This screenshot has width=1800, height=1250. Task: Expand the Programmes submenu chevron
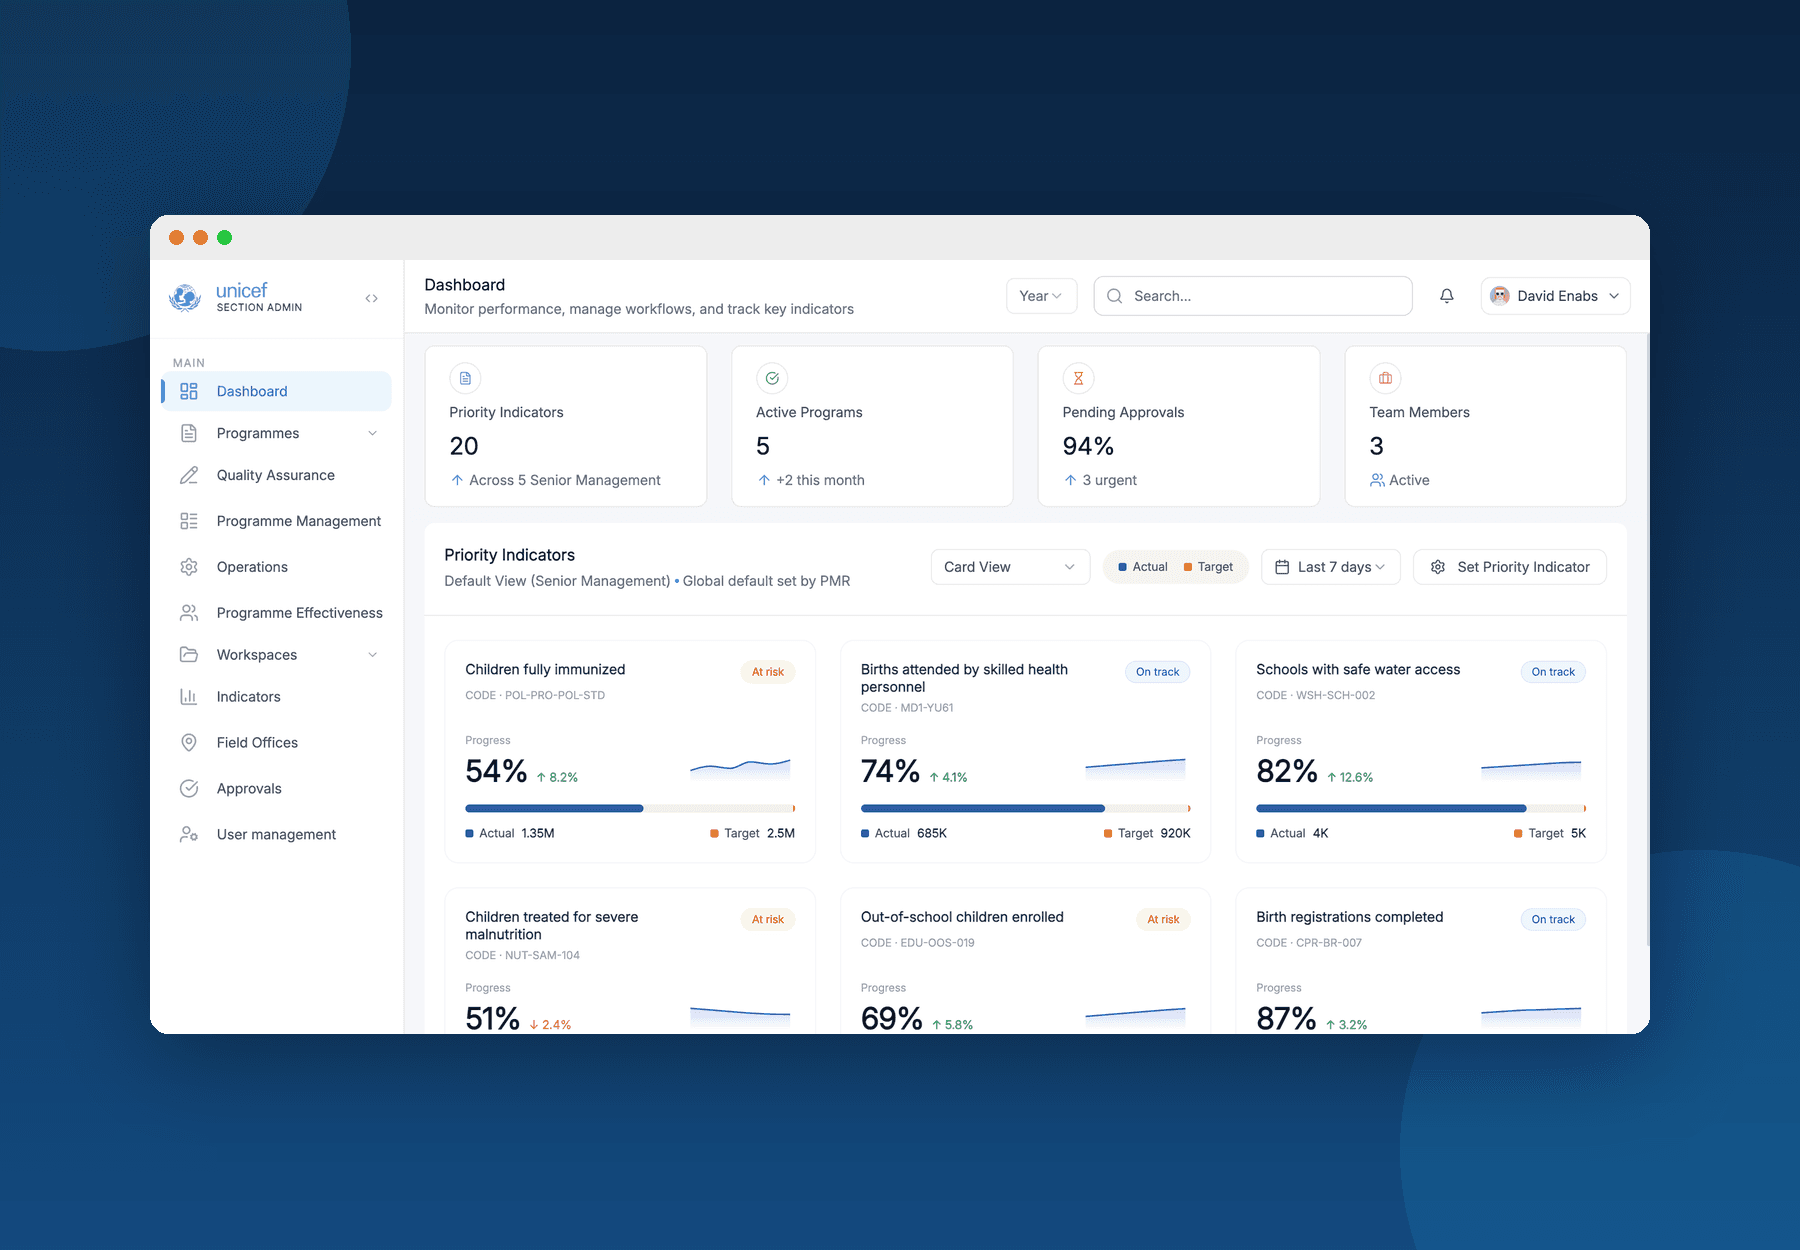[x=373, y=433]
